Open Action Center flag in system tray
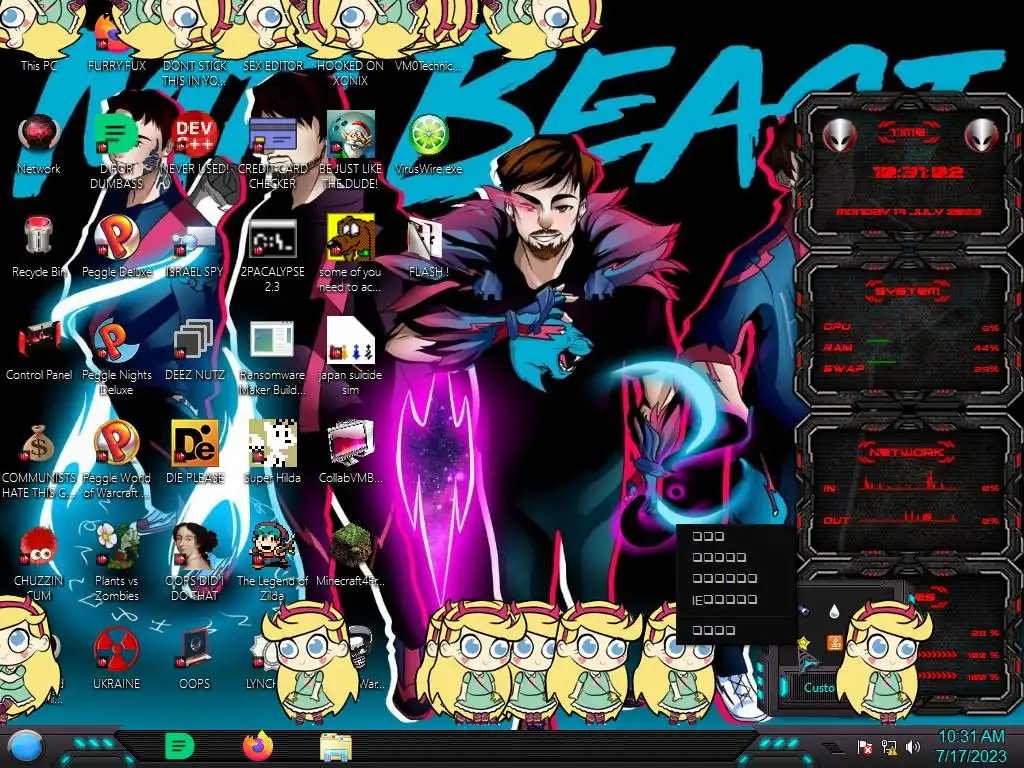The image size is (1024, 768). click(865, 746)
